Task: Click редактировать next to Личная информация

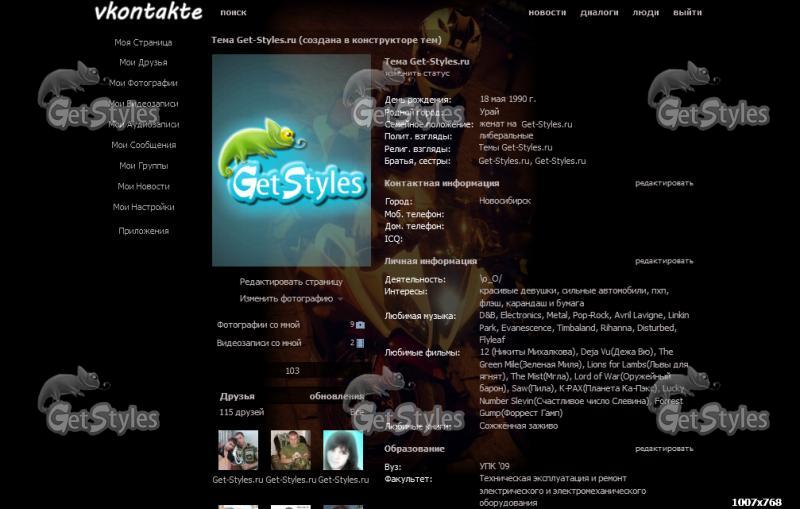Action: pos(664,261)
